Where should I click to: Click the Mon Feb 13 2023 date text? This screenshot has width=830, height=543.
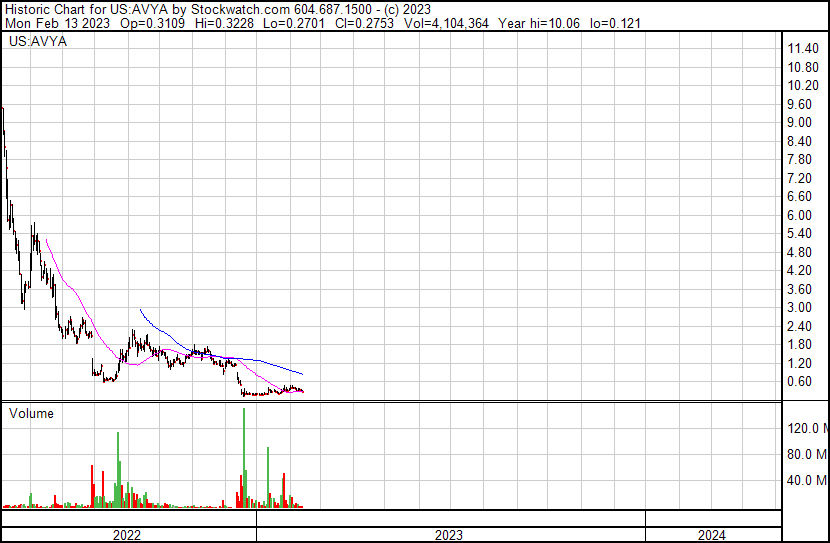click(58, 23)
